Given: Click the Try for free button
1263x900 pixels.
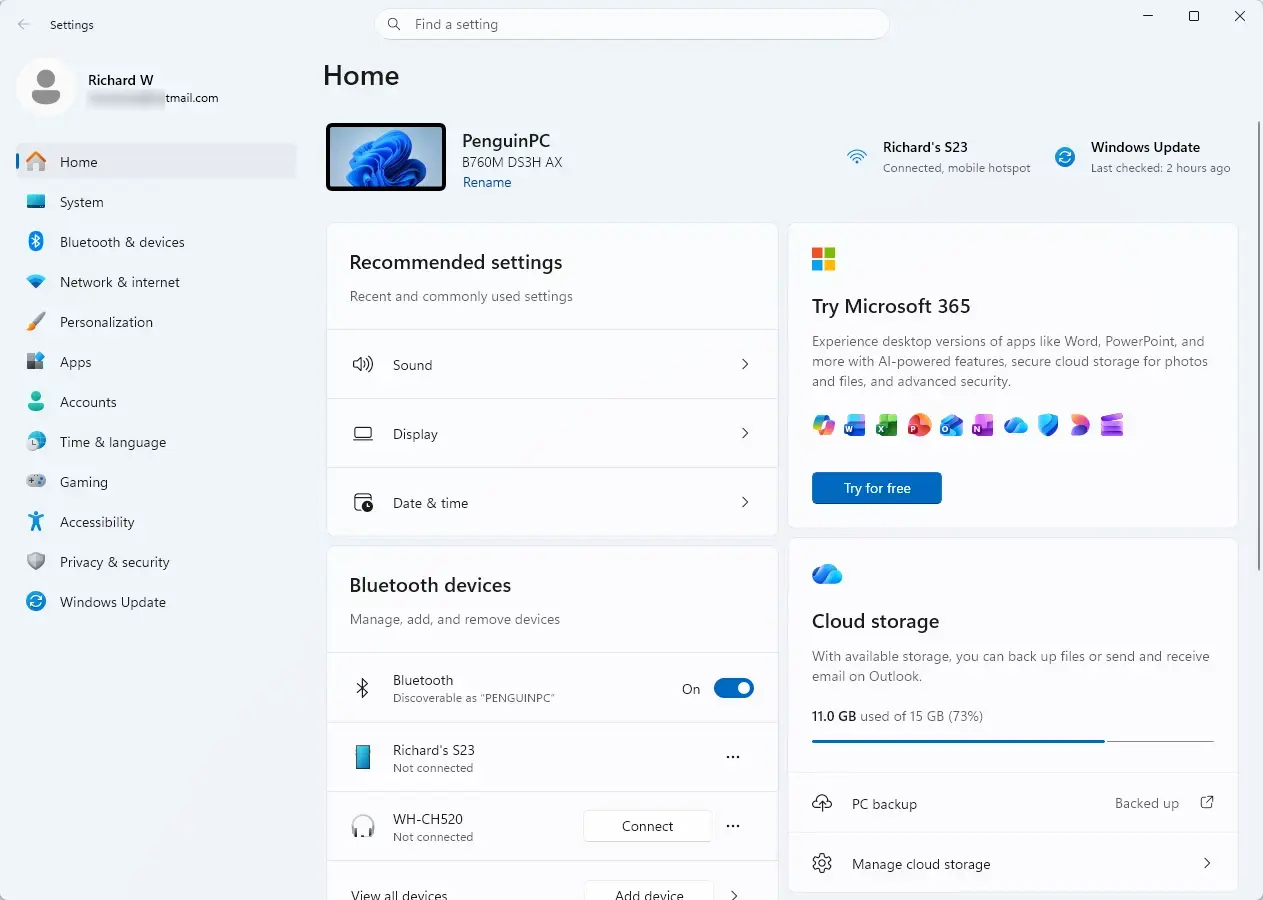Looking at the screenshot, I should pyautogui.click(x=877, y=488).
